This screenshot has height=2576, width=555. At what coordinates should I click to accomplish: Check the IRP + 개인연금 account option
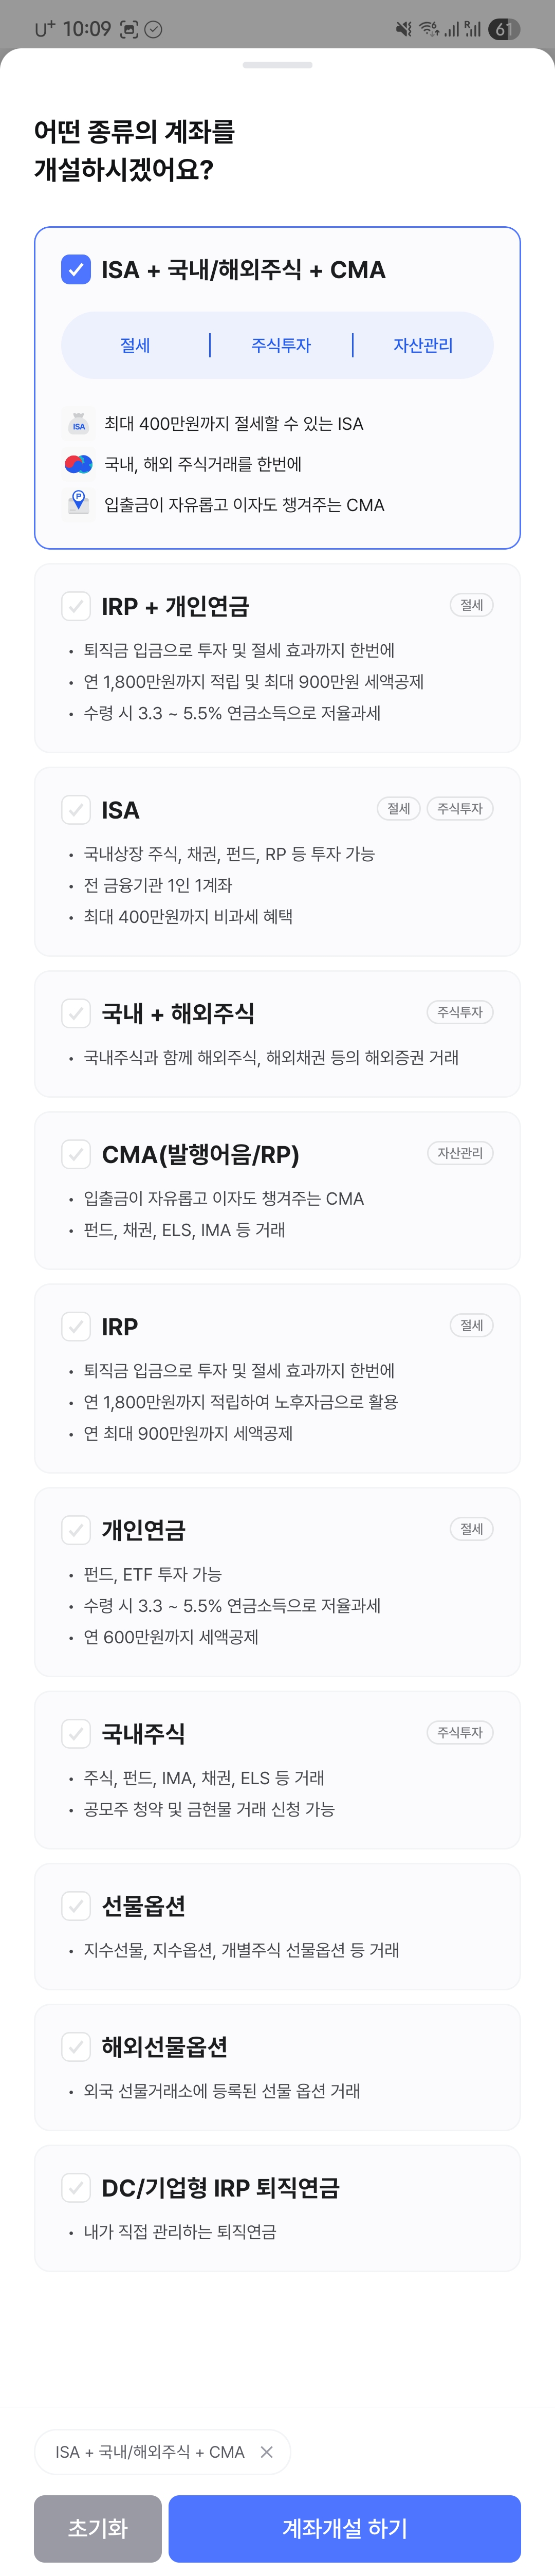(76, 606)
